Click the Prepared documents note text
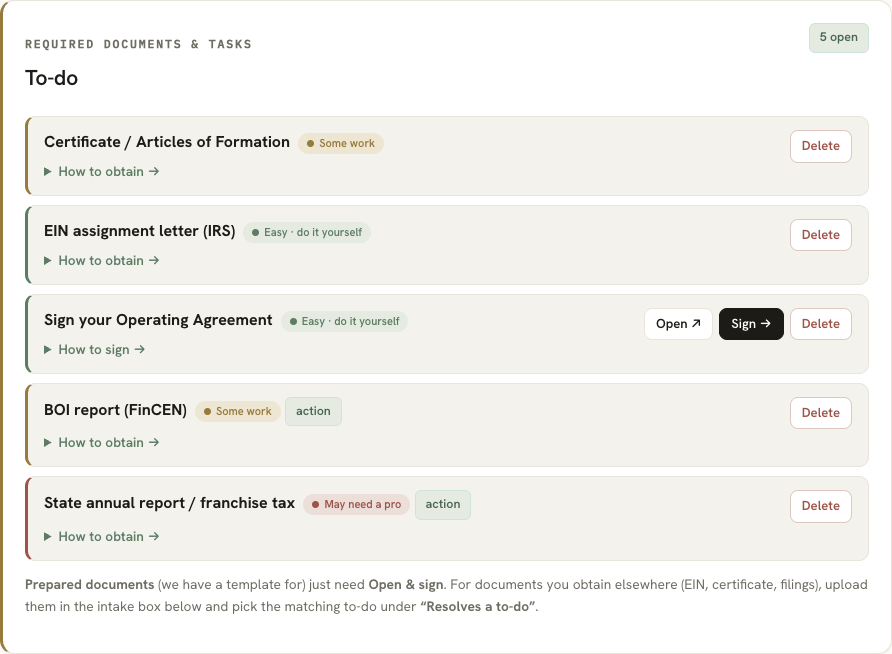The image size is (892, 654). pyautogui.click(x=446, y=595)
